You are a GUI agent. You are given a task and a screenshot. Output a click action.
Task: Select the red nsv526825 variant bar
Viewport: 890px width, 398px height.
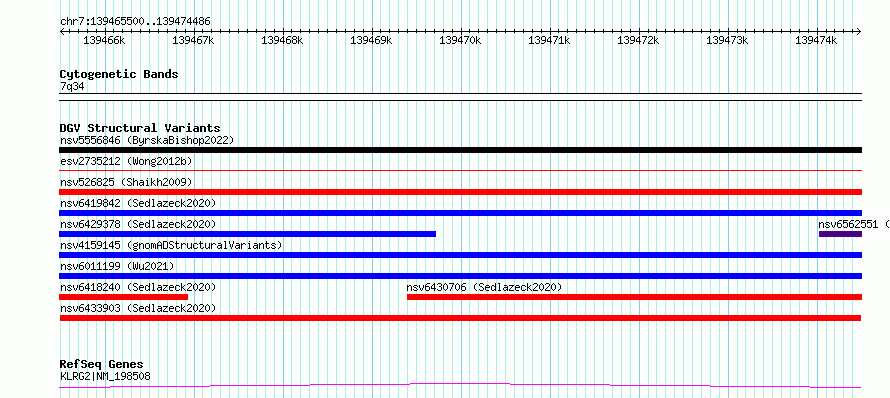(x=460, y=192)
